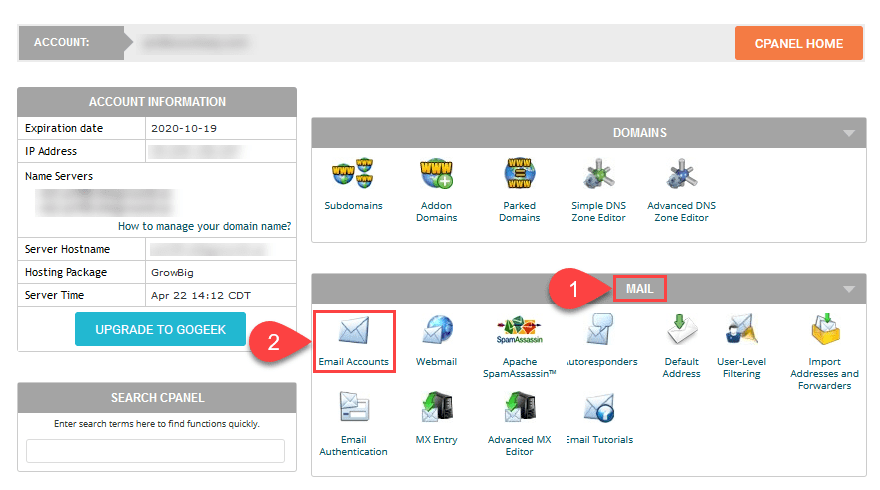Launch the Simple DNS Zone Editor
Screen dimensions: 880x490
pyautogui.click(x=598, y=190)
